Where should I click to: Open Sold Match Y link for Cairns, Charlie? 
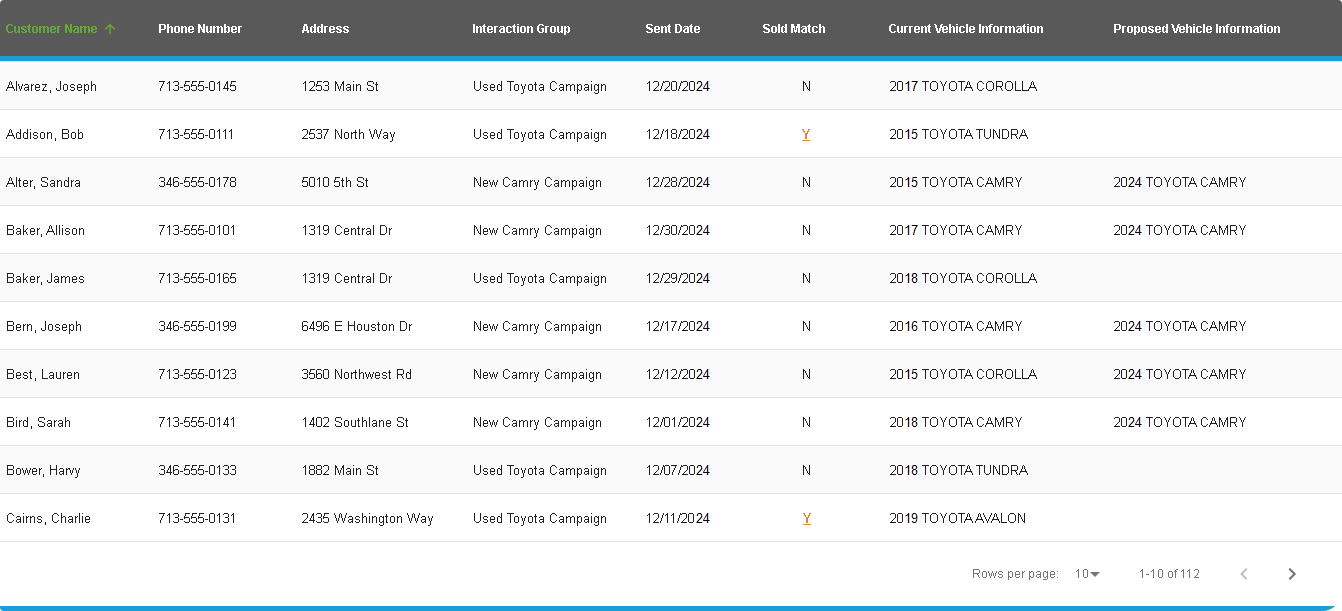click(x=806, y=519)
